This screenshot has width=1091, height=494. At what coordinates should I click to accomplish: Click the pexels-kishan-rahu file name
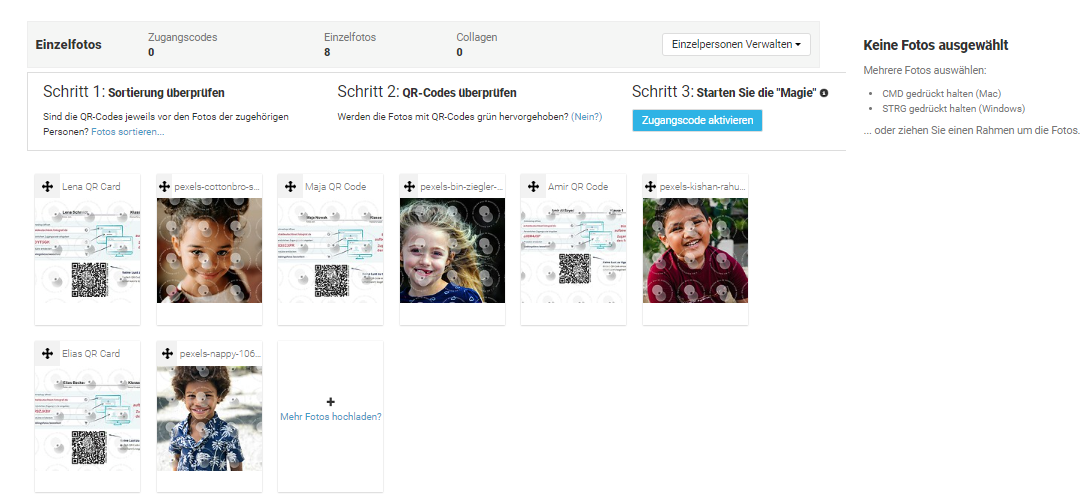pyautogui.click(x=703, y=186)
